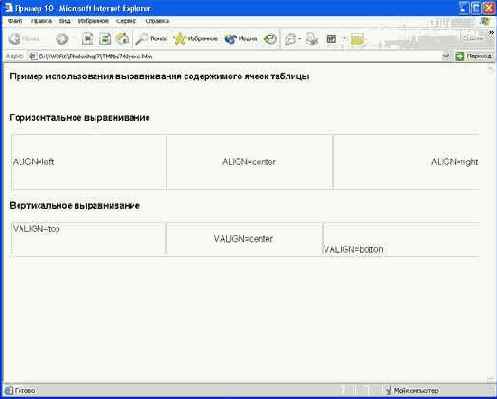Click the Переход (Go) button

click(x=474, y=56)
